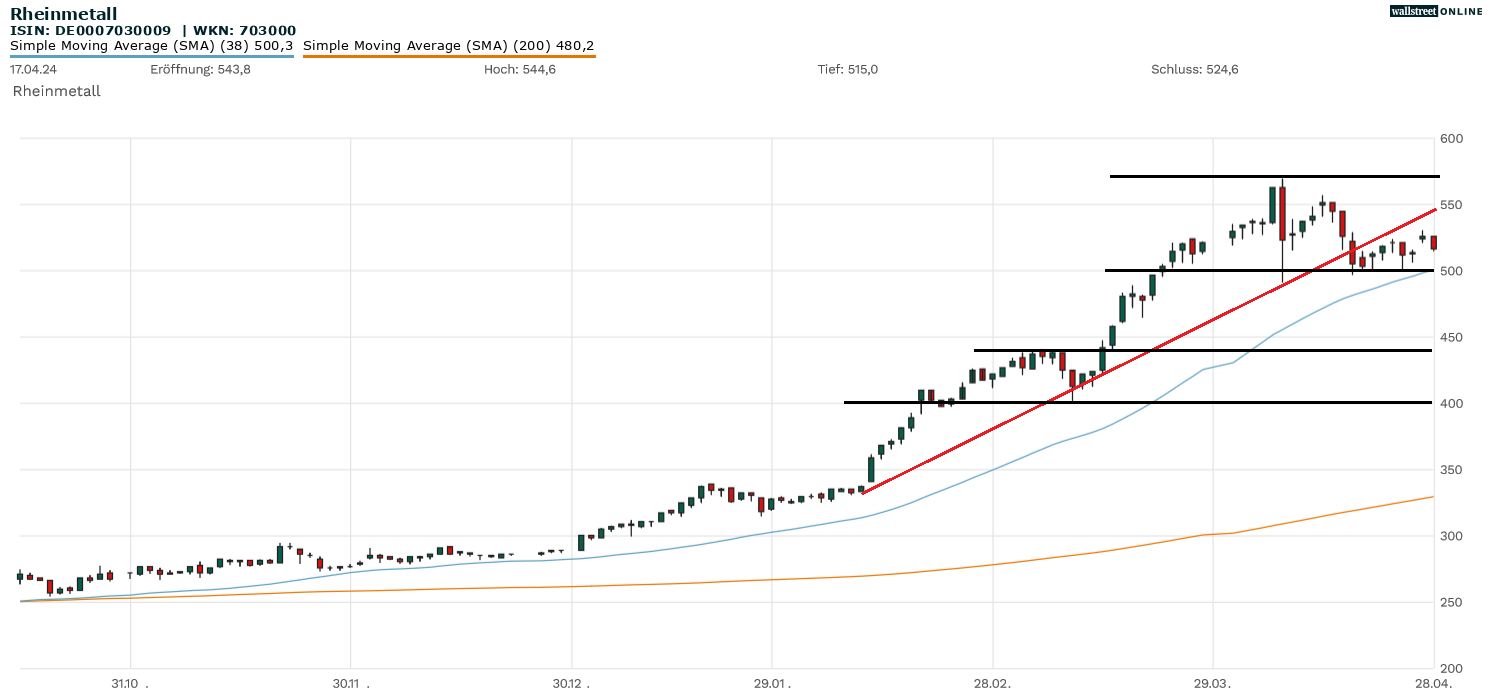Click the Tief: 515,0 value
Screen dimensions: 1490x689
click(x=848, y=69)
